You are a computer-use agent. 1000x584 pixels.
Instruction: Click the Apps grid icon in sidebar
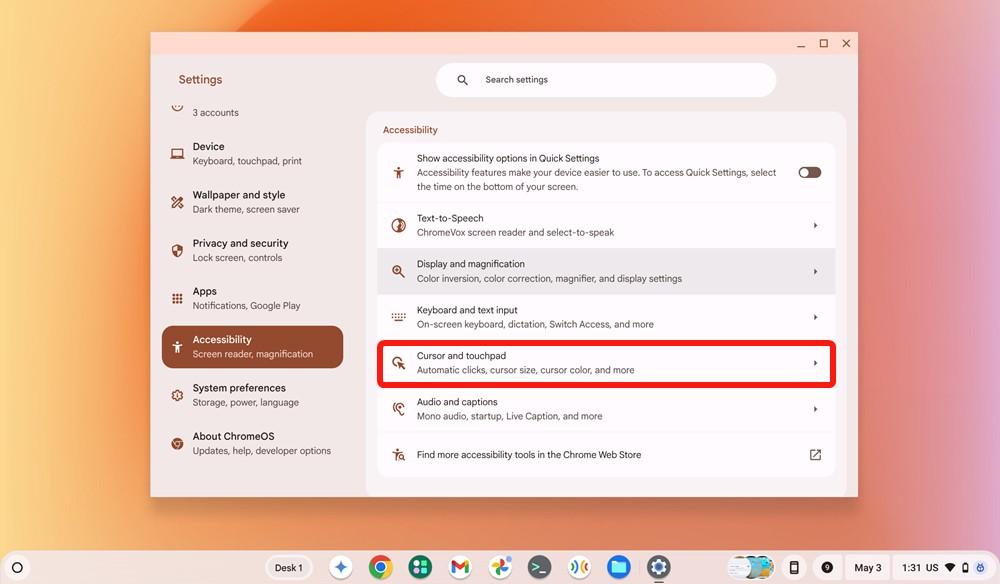pos(177,298)
